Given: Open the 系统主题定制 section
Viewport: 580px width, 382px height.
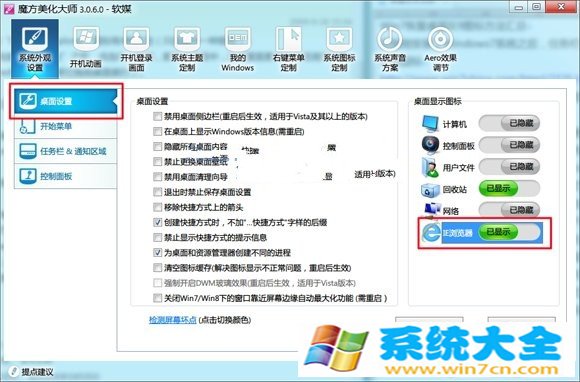Looking at the screenshot, I should pos(187,48).
